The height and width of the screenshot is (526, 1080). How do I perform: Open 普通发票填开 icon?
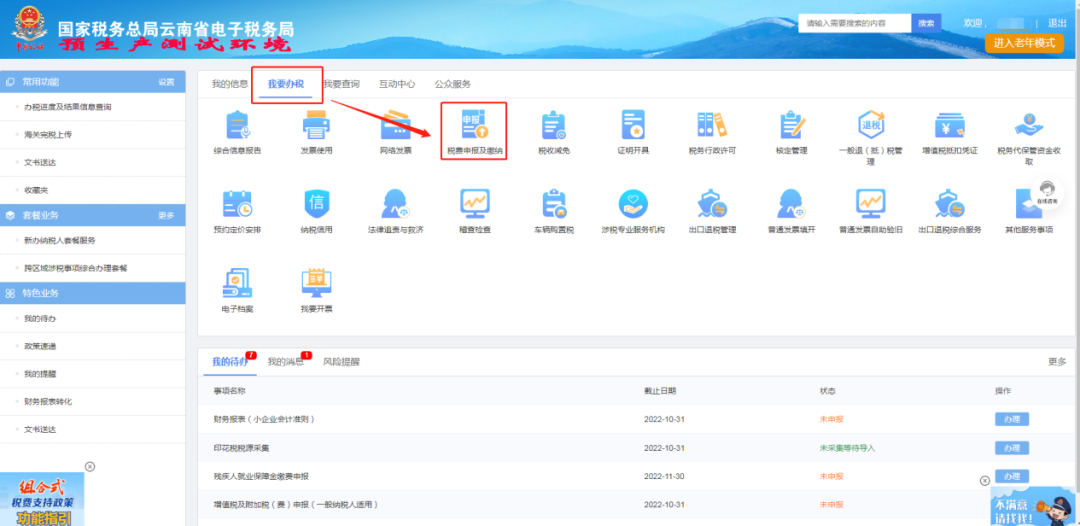pyautogui.click(x=792, y=204)
